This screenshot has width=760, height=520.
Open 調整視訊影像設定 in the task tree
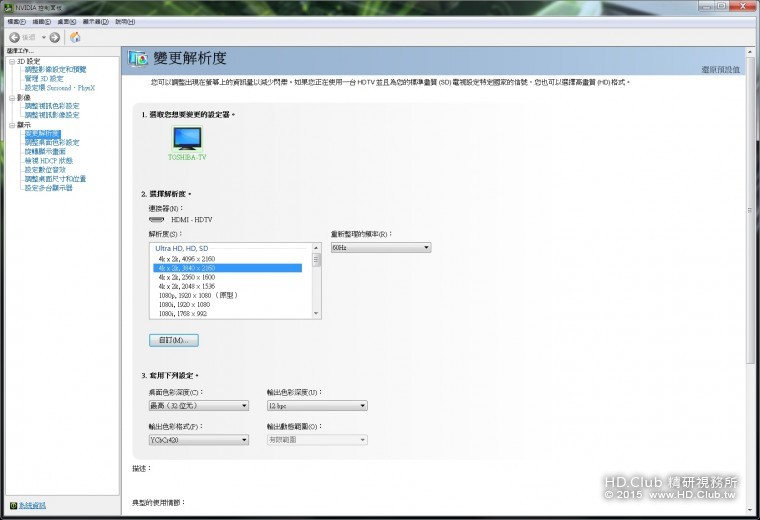pos(52,115)
